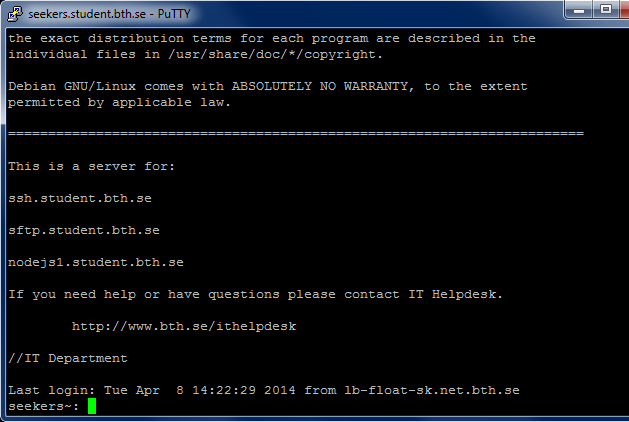Click the nodejs1.student.bth.se hostname line
Image resolution: width=629 pixels, height=422 pixels.
click(96, 262)
